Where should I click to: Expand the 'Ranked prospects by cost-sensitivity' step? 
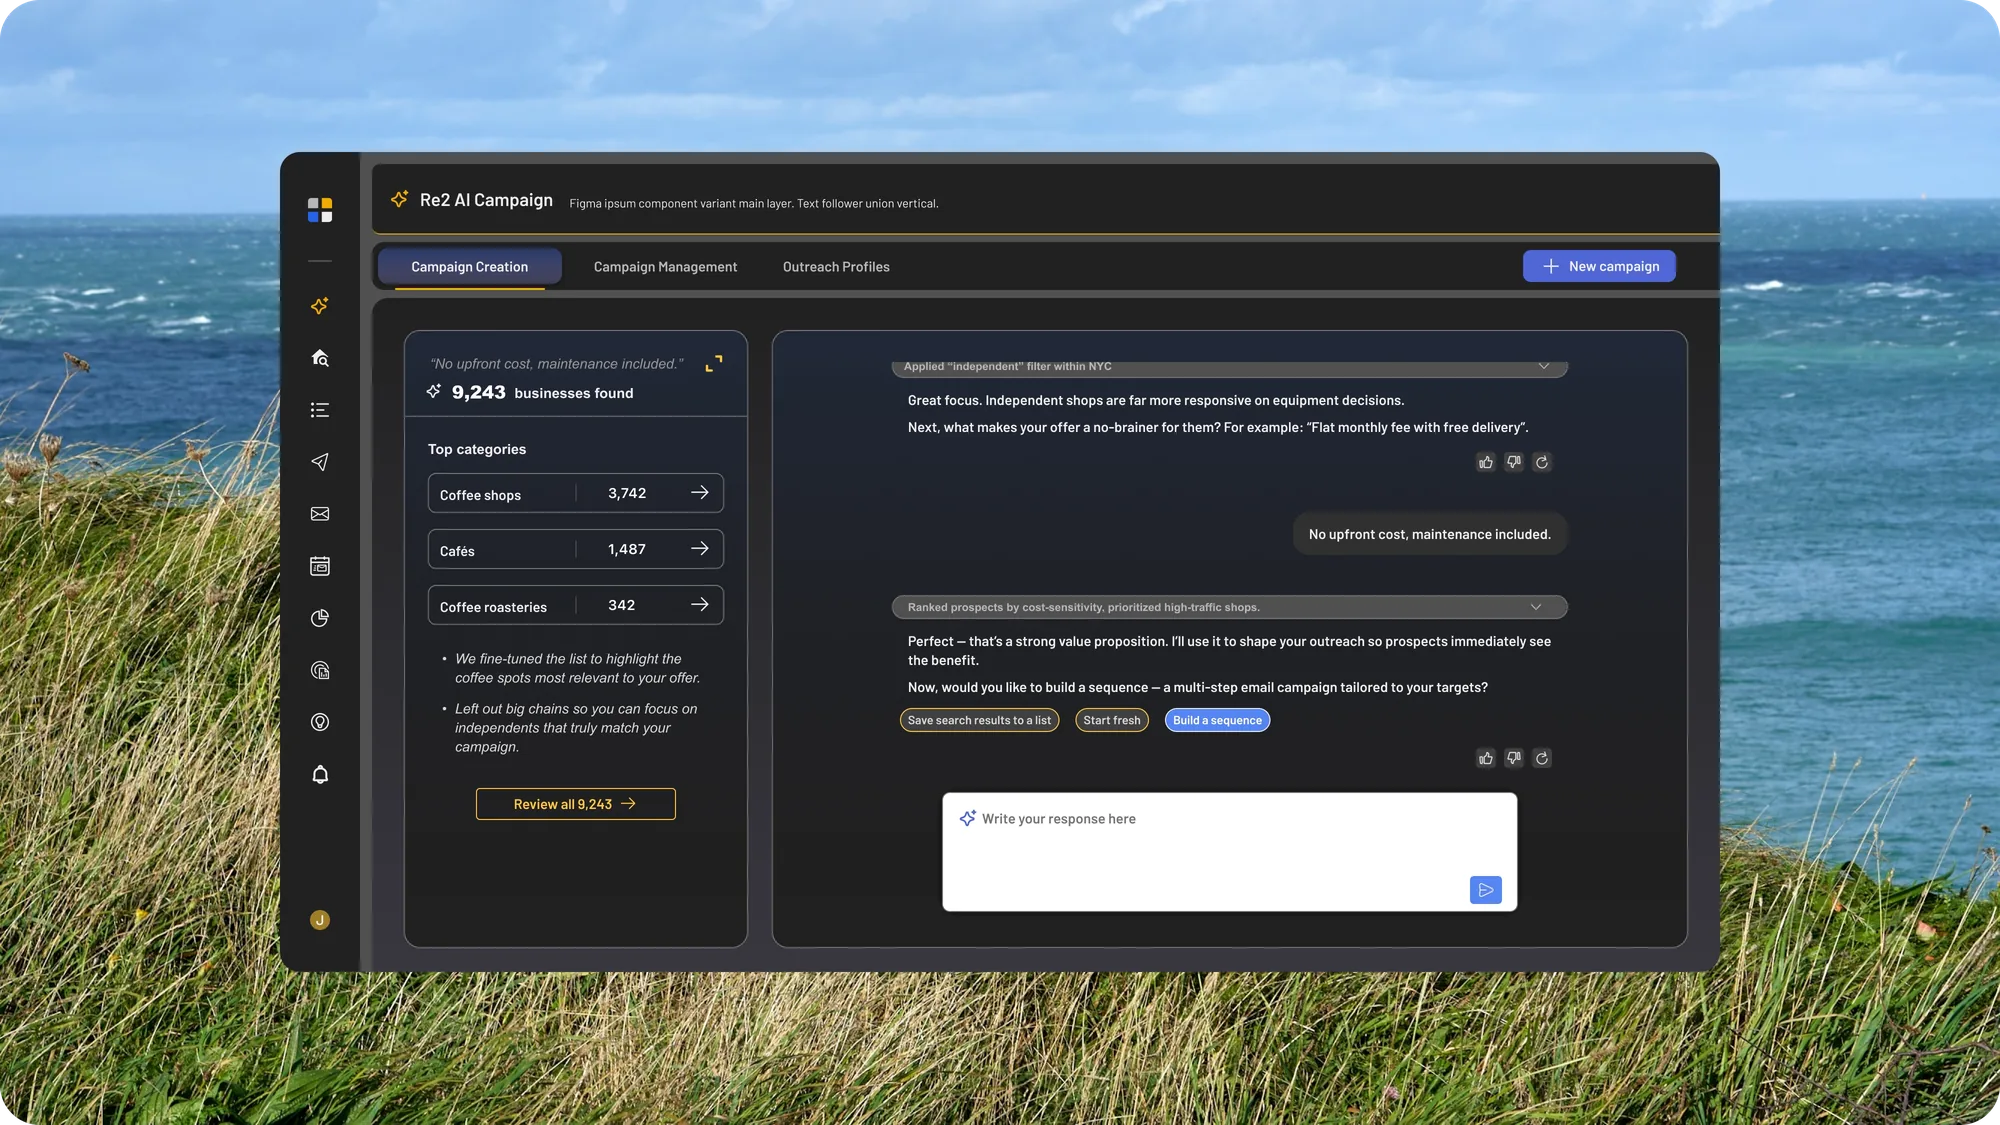pyautogui.click(x=1536, y=607)
